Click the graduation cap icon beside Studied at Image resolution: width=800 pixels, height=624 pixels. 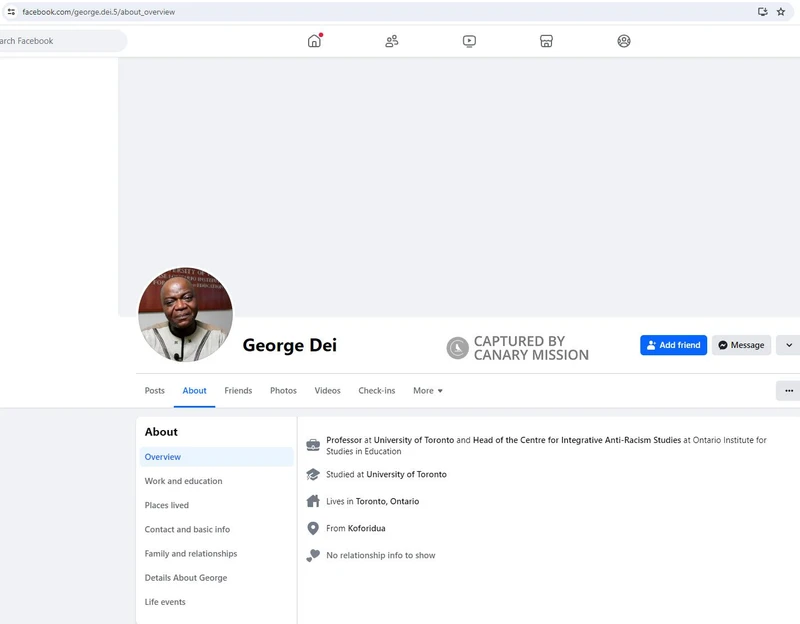(x=313, y=474)
